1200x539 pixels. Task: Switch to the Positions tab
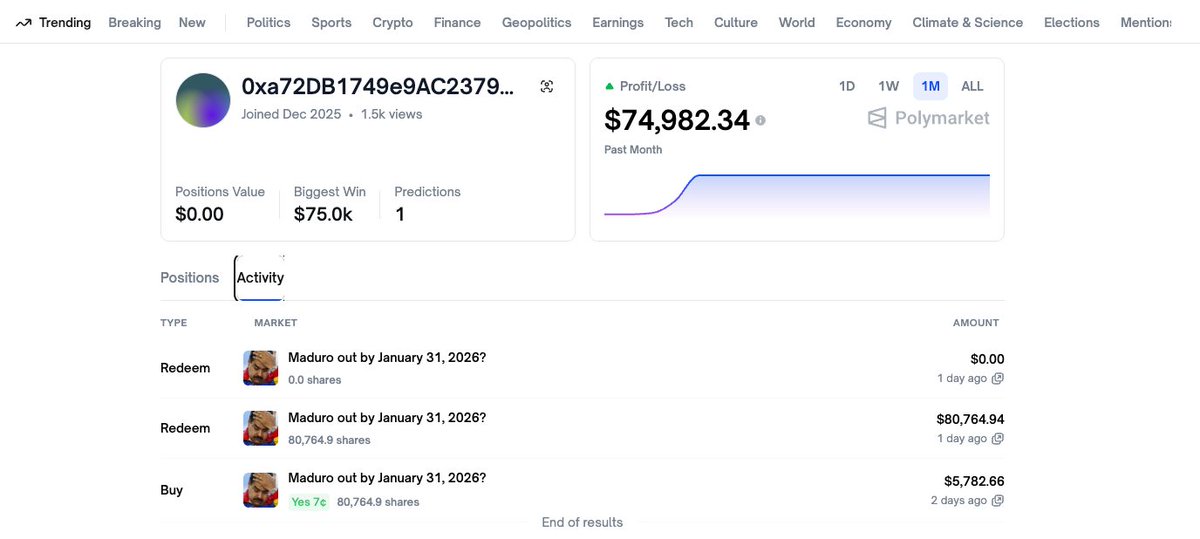click(189, 278)
